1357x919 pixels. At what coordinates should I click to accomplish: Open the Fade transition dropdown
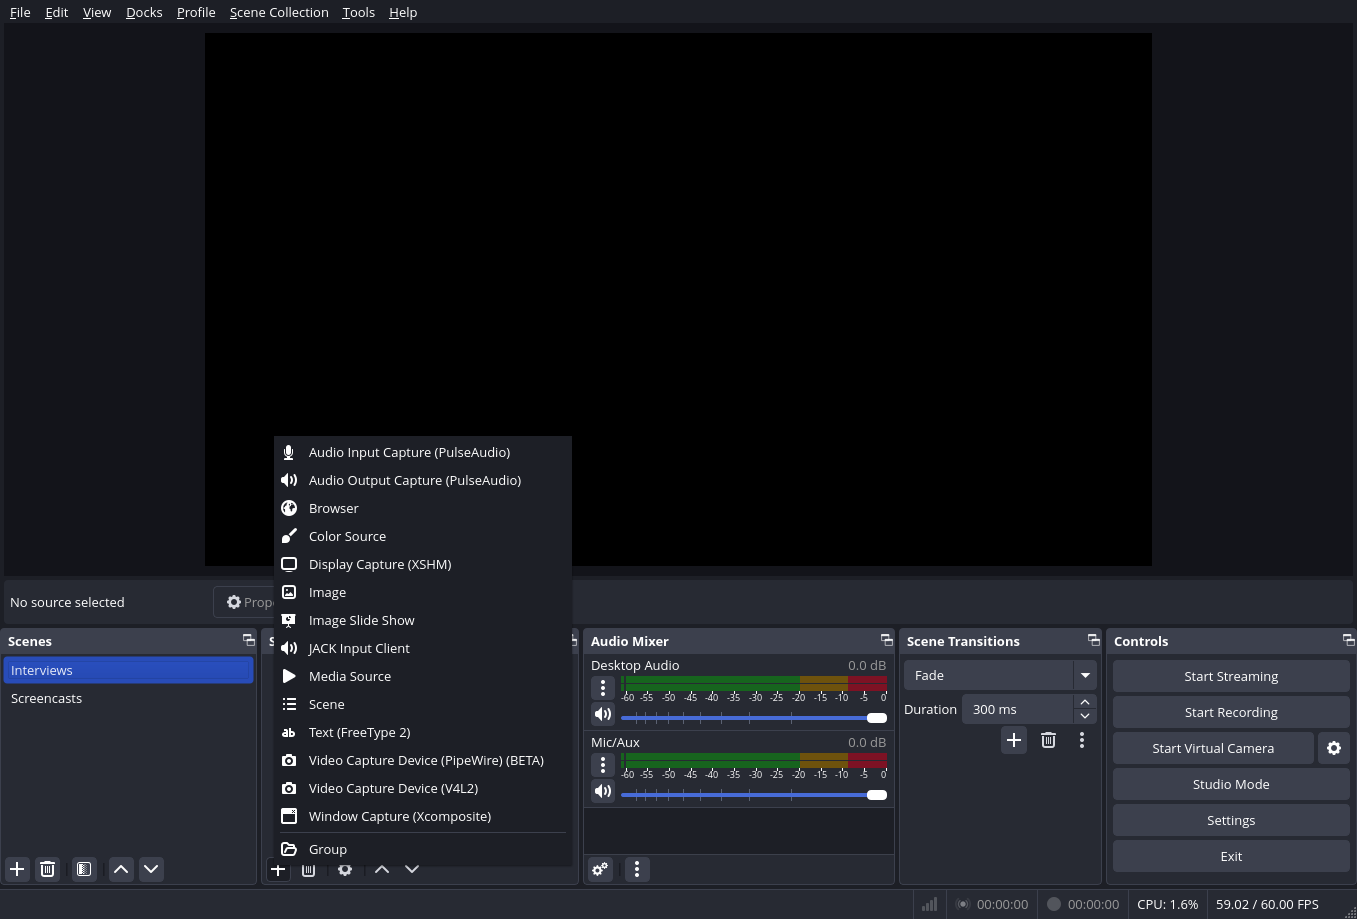[1084, 675]
